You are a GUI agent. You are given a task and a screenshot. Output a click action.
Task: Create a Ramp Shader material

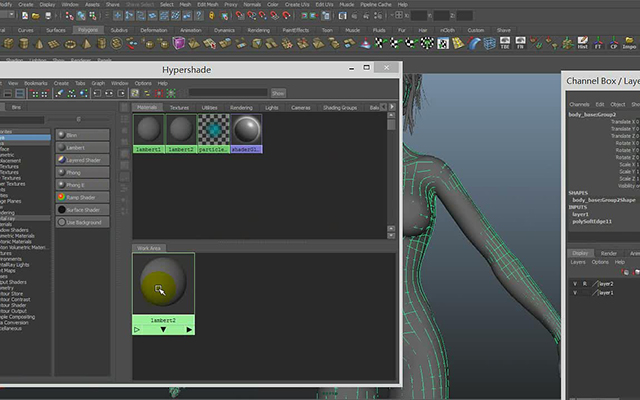point(82,197)
